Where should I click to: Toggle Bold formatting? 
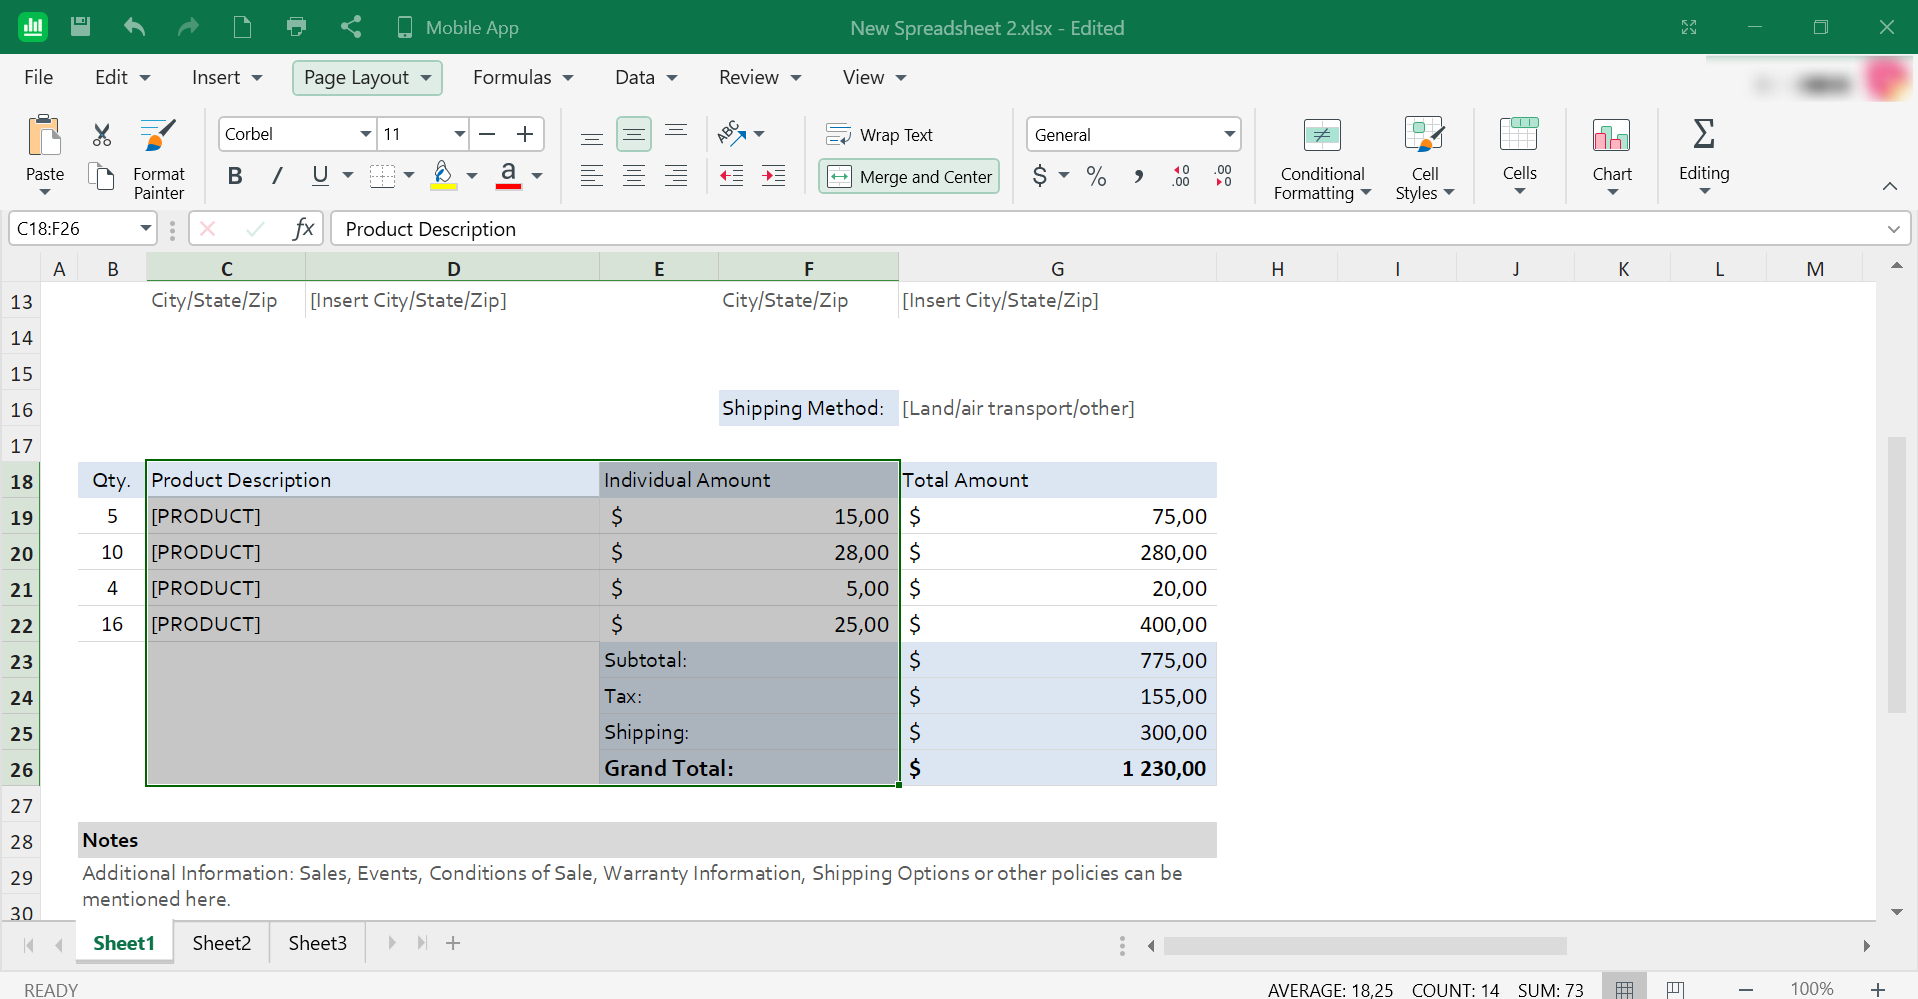point(235,176)
